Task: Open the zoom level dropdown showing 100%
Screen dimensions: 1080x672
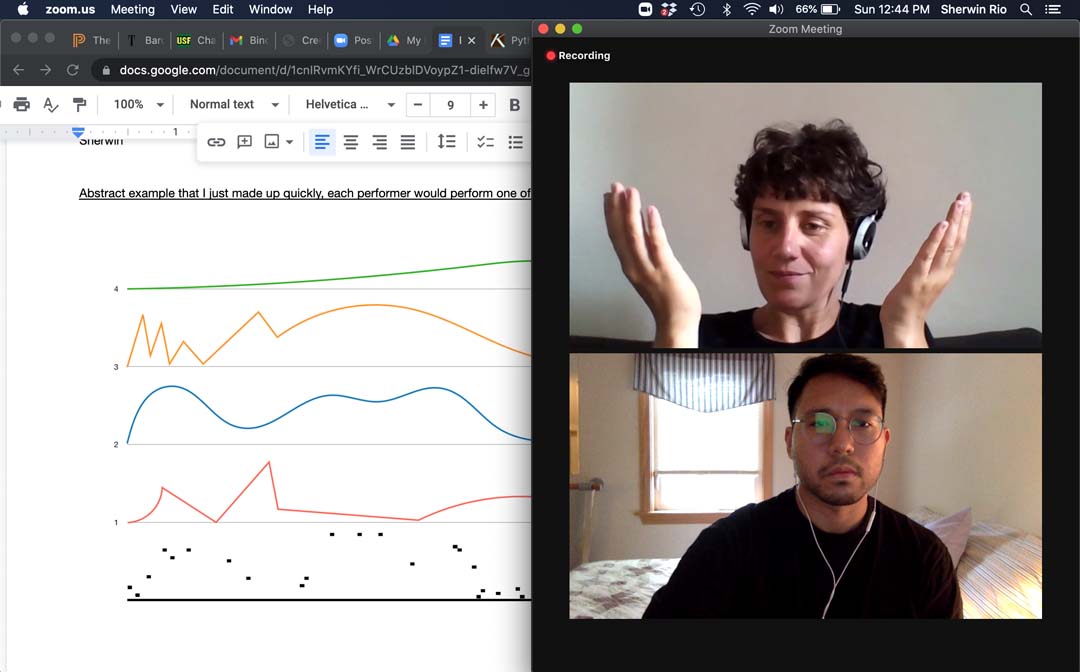Action: point(139,105)
